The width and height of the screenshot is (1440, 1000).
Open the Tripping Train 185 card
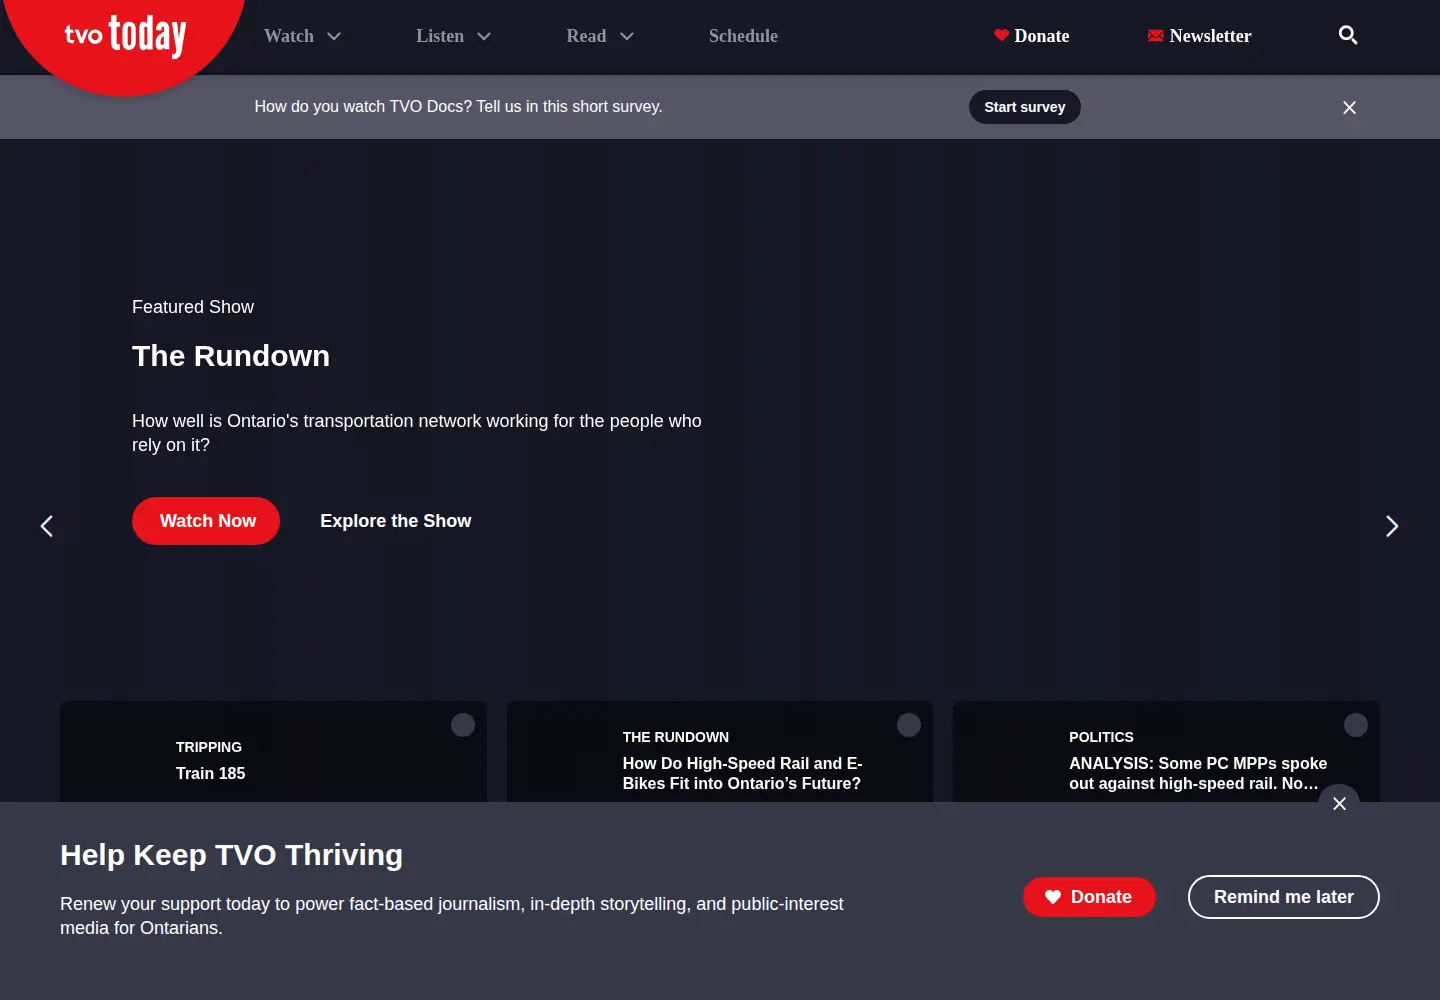coord(273,752)
